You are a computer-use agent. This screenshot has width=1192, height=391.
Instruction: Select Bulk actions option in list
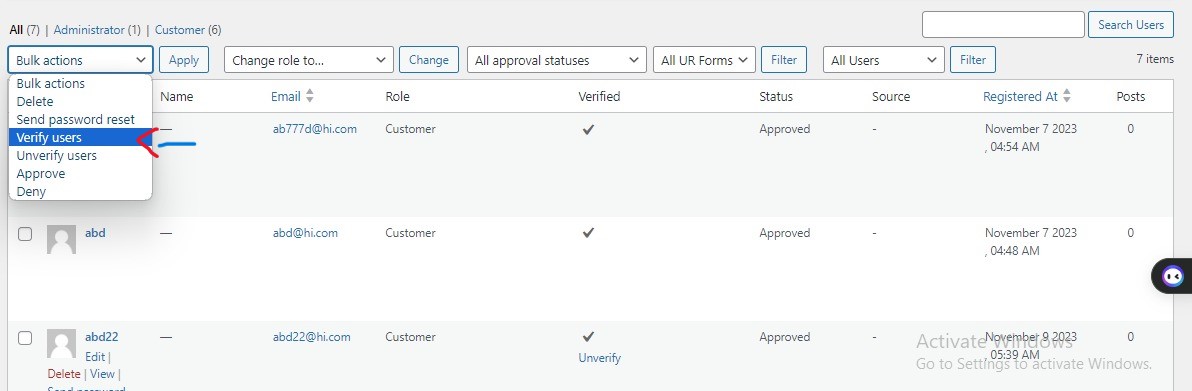pos(81,84)
